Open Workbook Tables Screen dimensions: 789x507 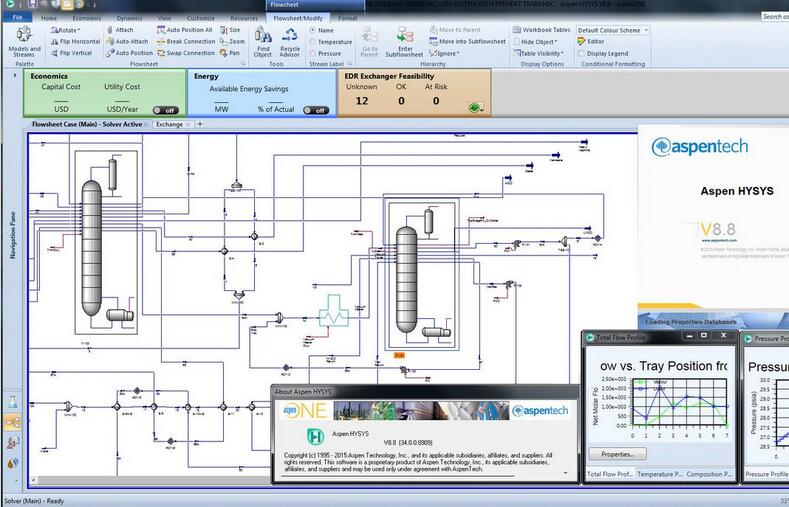[x=541, y=30]
